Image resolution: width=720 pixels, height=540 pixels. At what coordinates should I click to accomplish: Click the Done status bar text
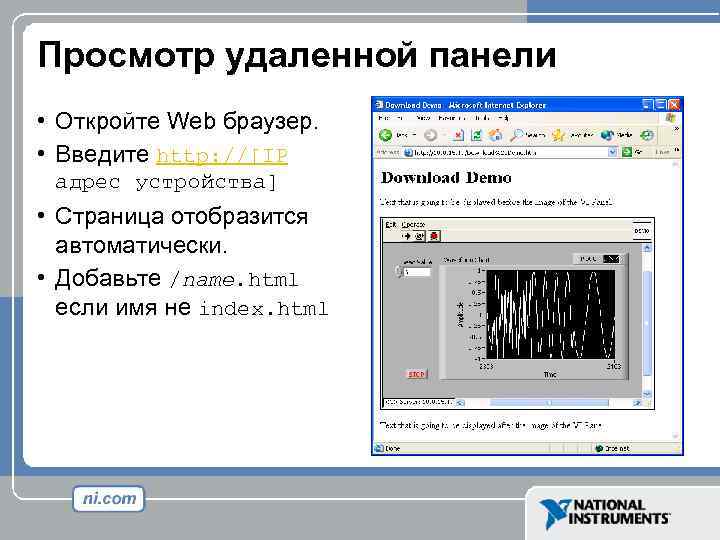[393, 448]
